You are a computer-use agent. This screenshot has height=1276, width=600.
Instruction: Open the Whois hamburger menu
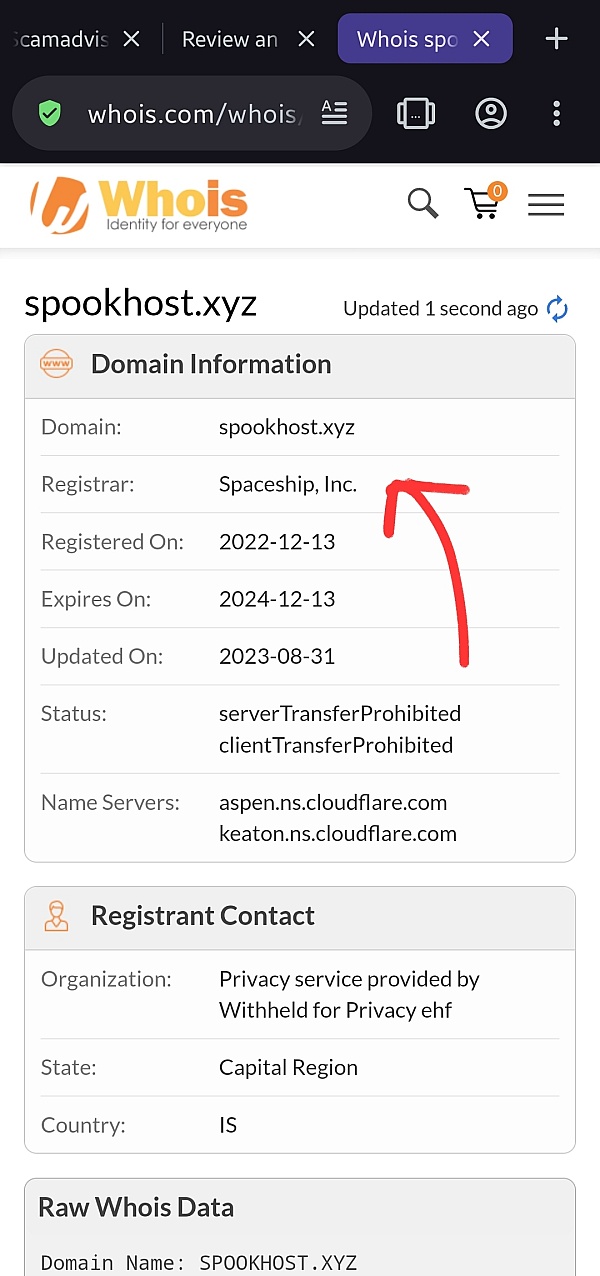click(546, 205)
